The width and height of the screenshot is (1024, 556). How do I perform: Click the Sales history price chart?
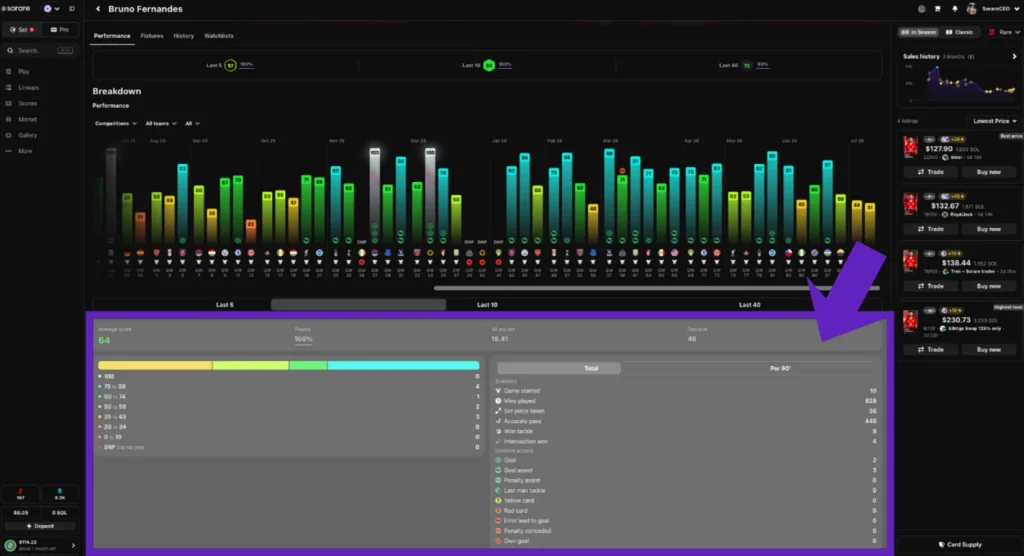point(960,84)
